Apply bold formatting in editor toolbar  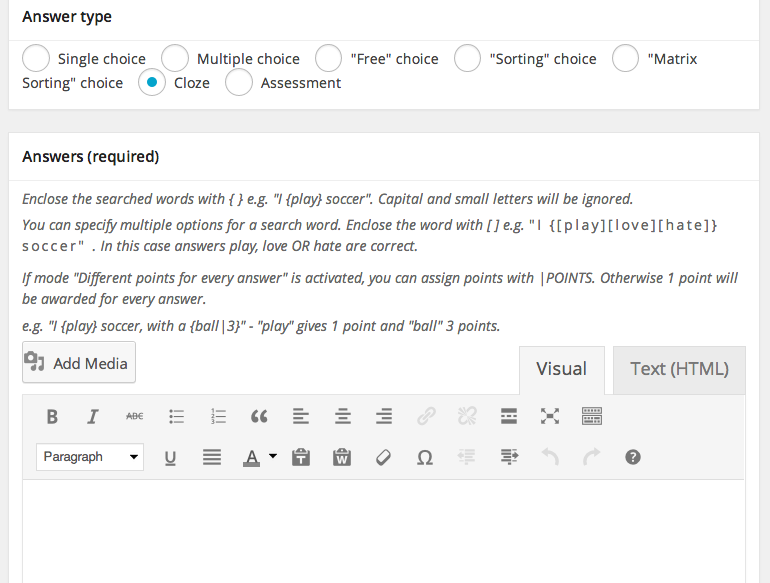pos(52,416)
